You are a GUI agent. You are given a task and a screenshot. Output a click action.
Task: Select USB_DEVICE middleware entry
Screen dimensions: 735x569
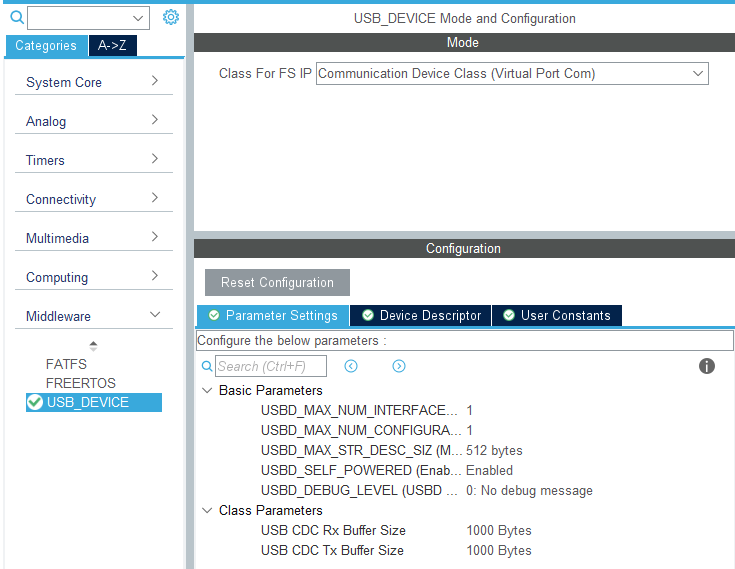[x=94, y=402]
